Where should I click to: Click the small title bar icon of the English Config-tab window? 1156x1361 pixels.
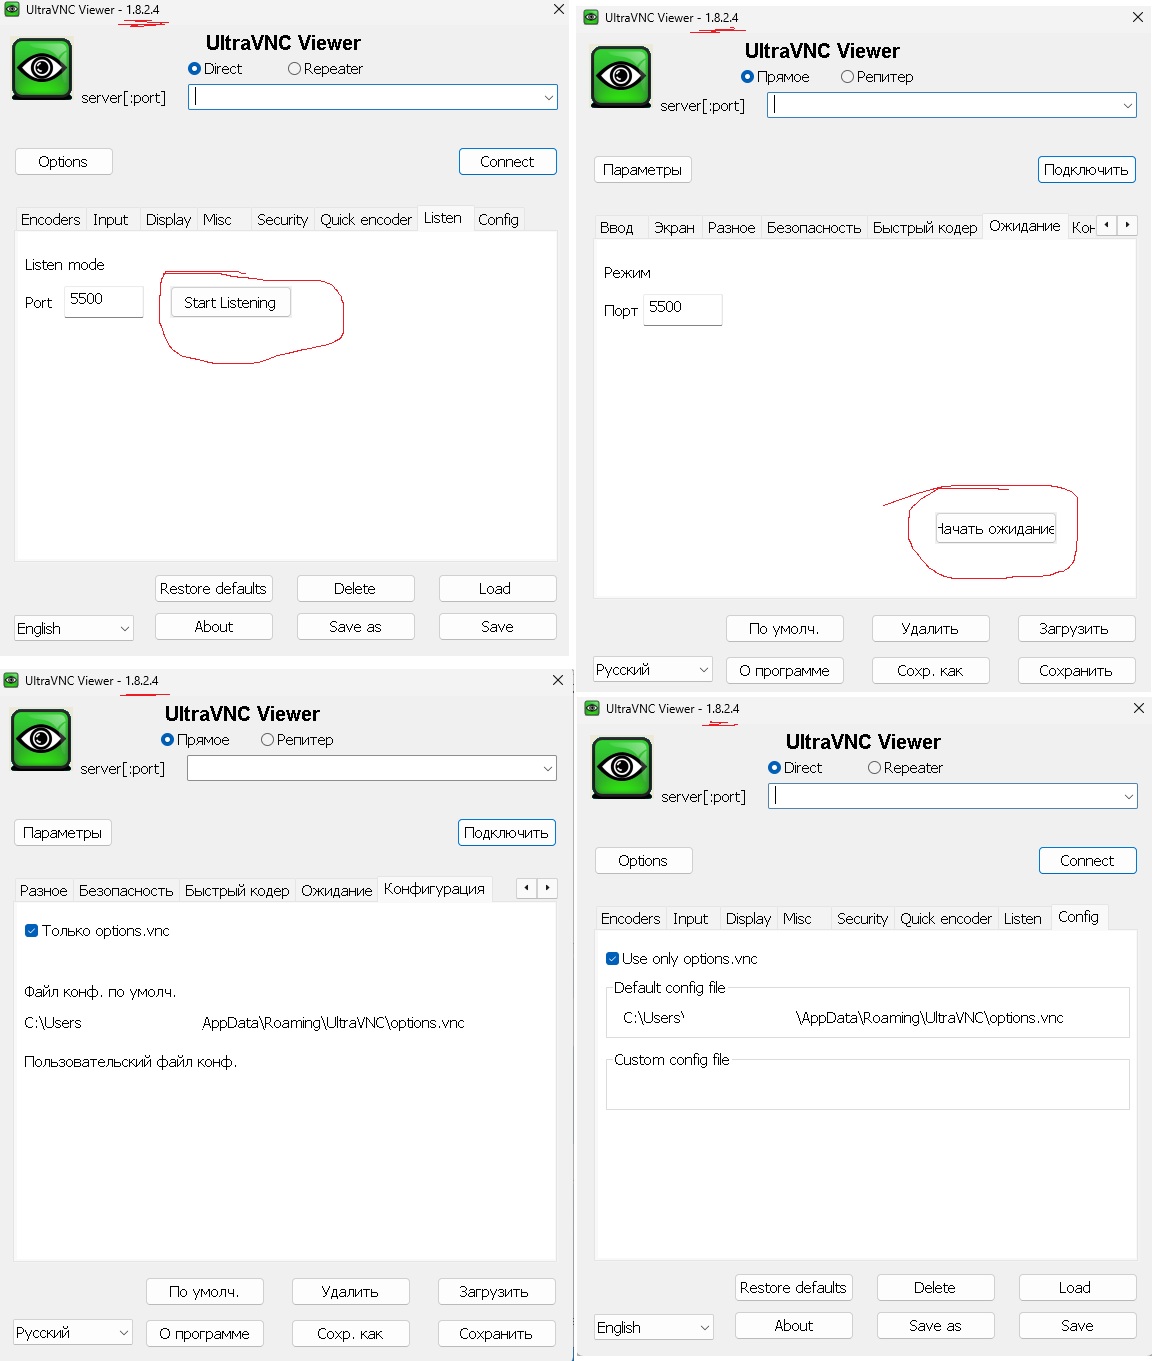pos(592,709)
